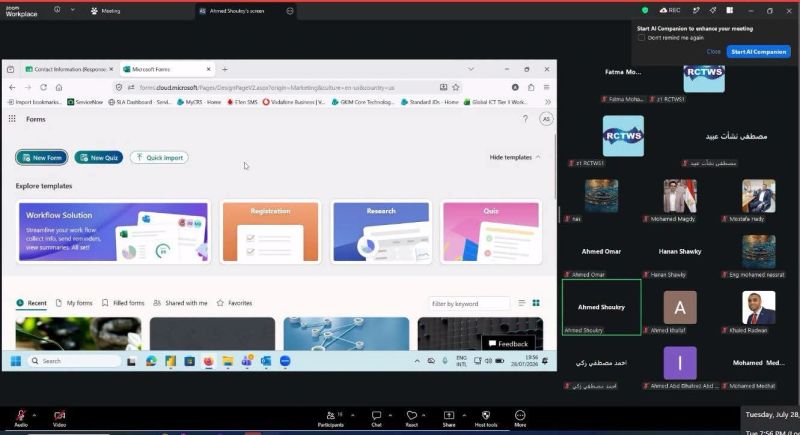Click the browser back arrow

click(12, 87)
